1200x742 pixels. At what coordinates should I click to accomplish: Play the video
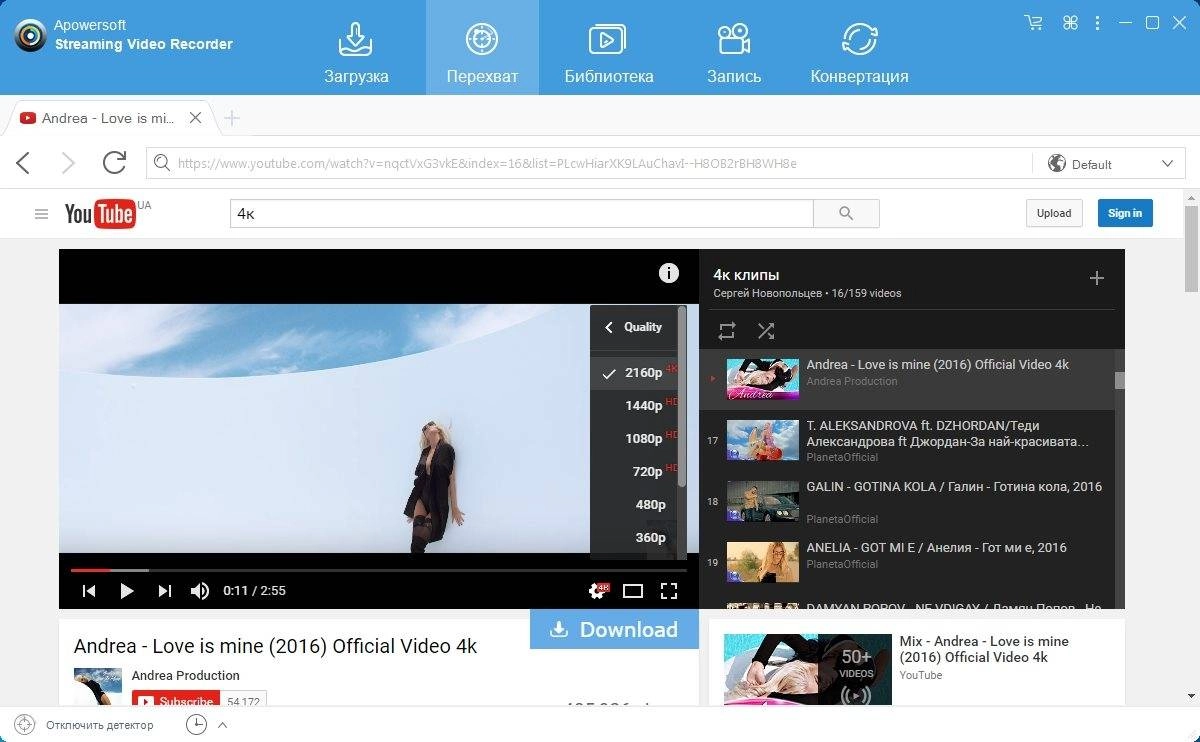127,591
